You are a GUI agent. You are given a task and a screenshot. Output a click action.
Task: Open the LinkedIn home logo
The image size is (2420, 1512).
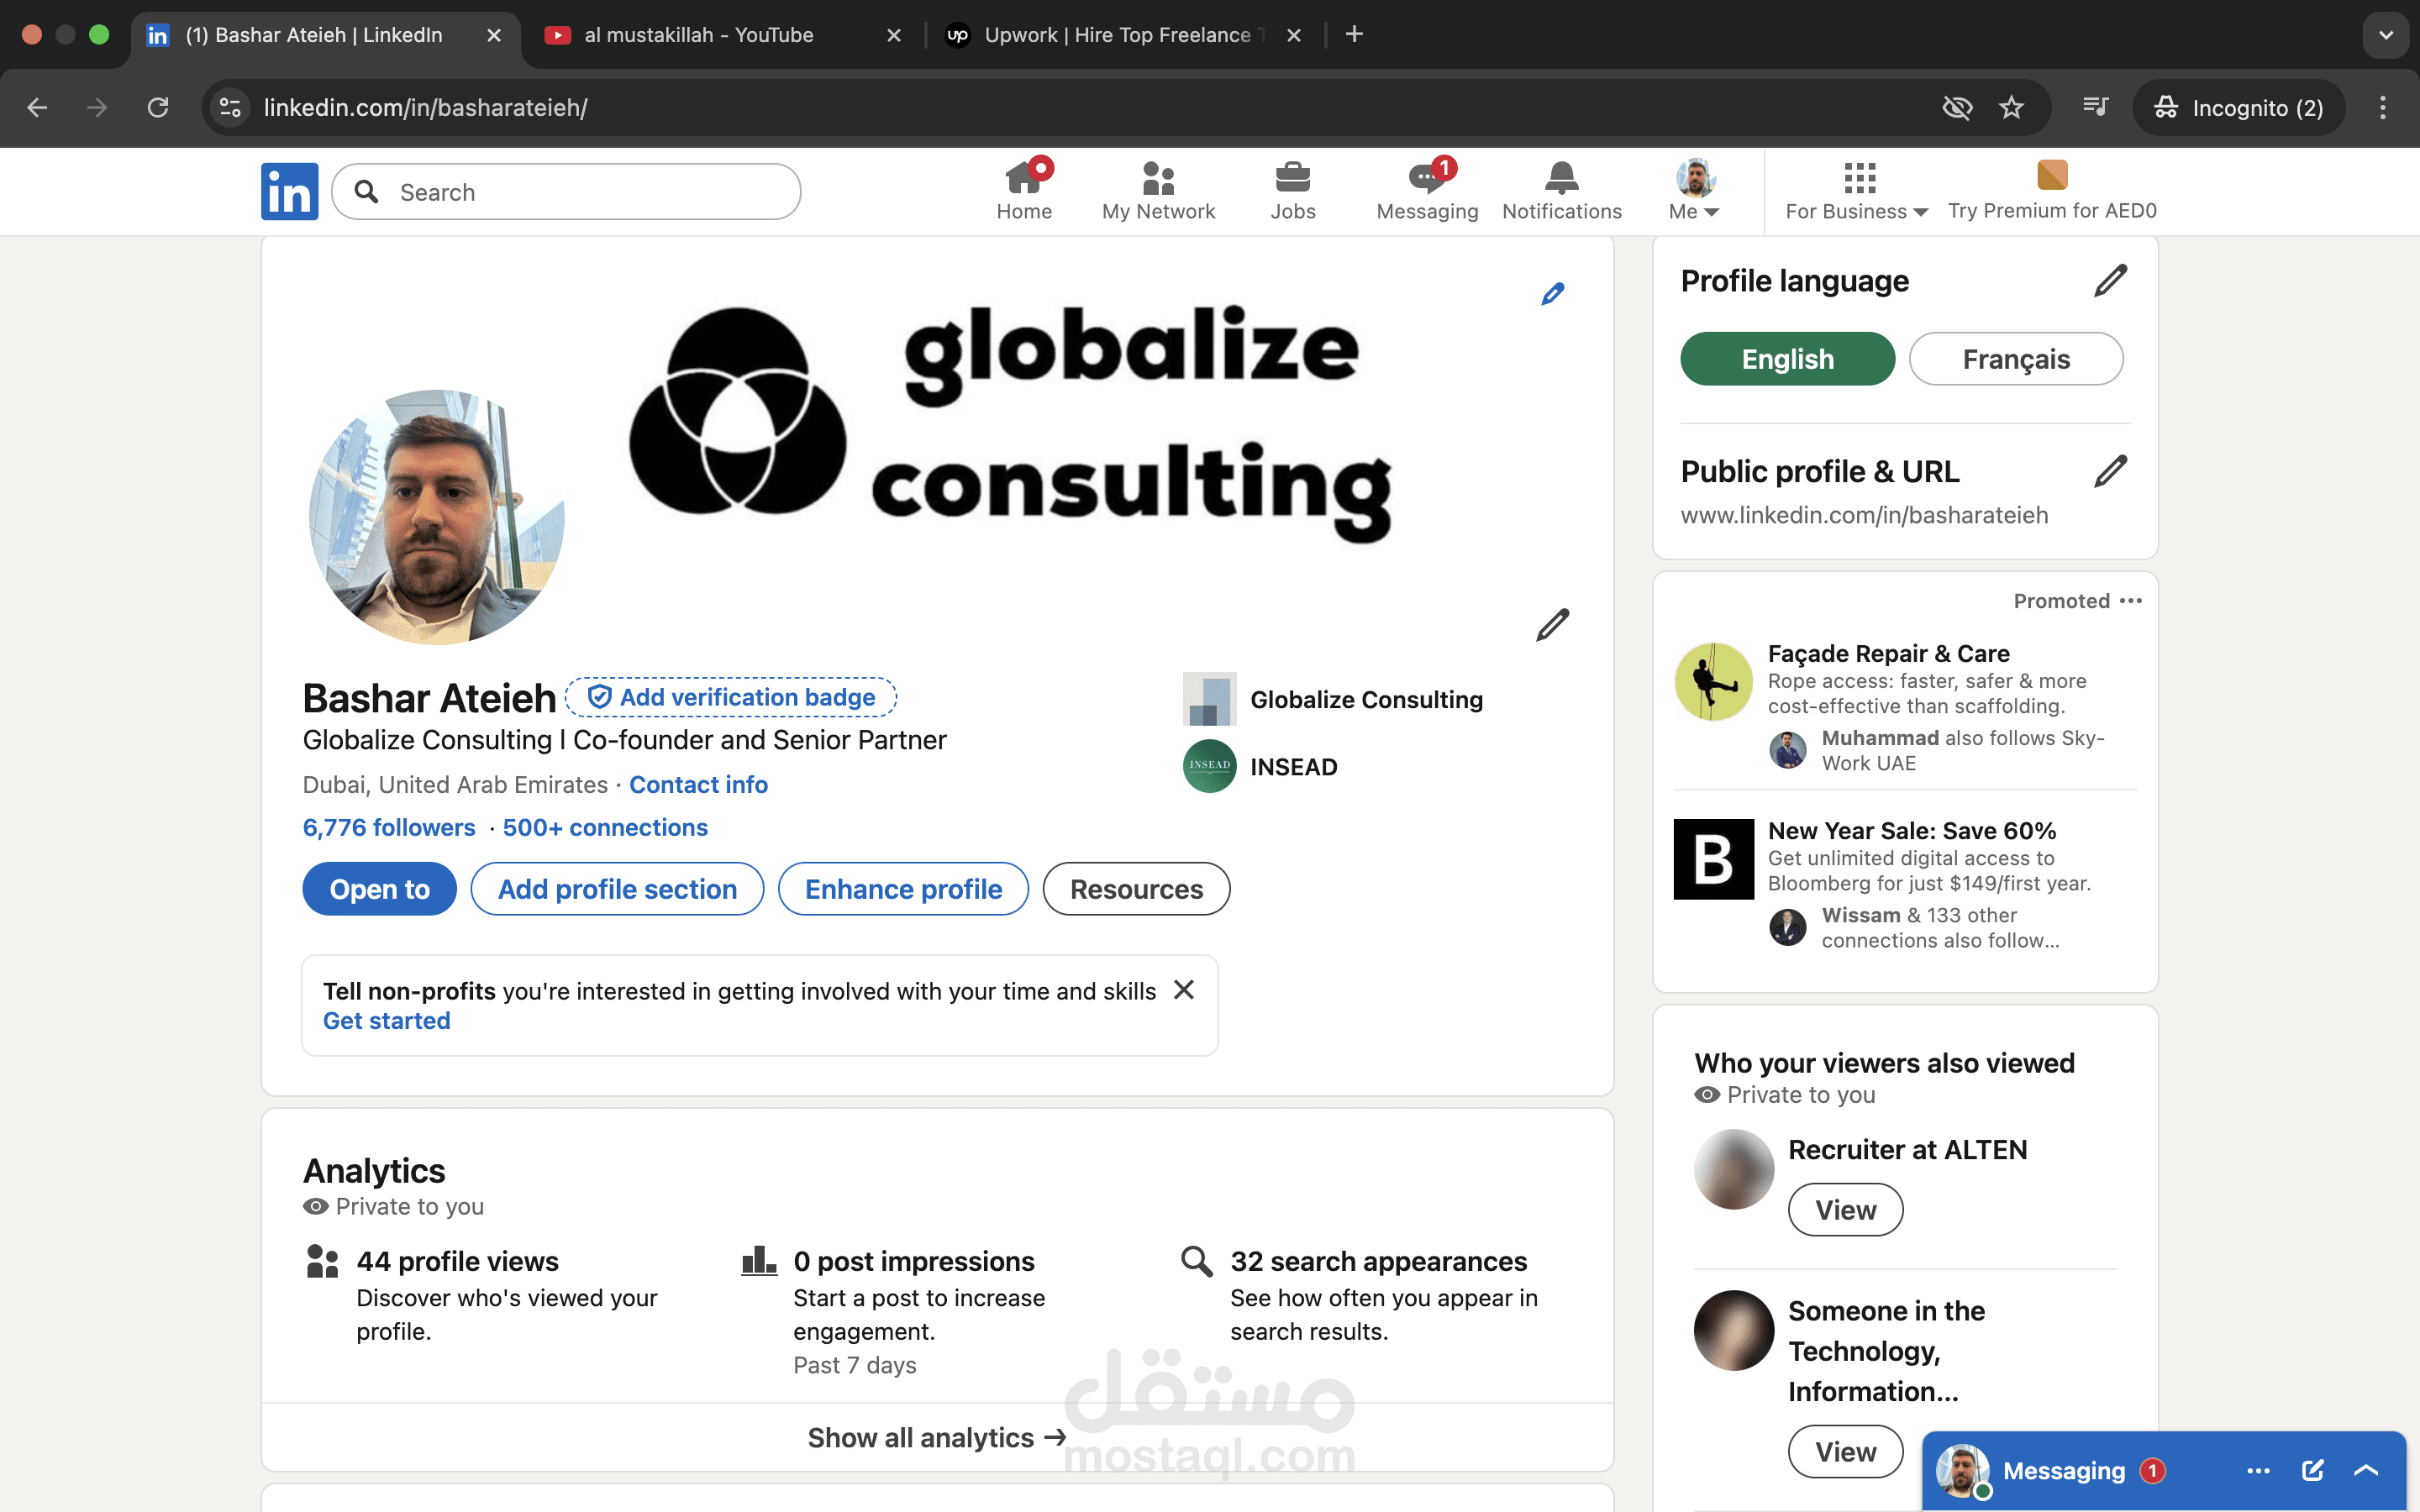(x=289, y=191)
